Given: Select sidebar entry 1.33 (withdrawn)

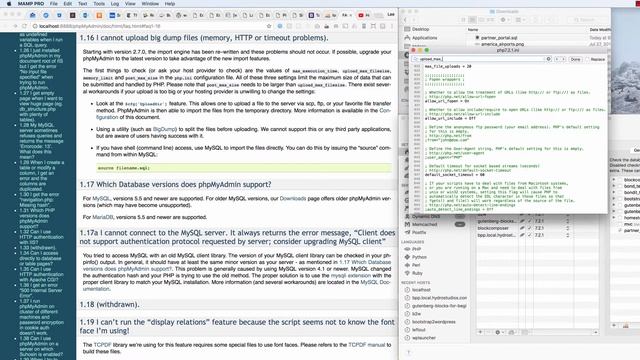Looking at the screenshot, I should coord(38,248).
